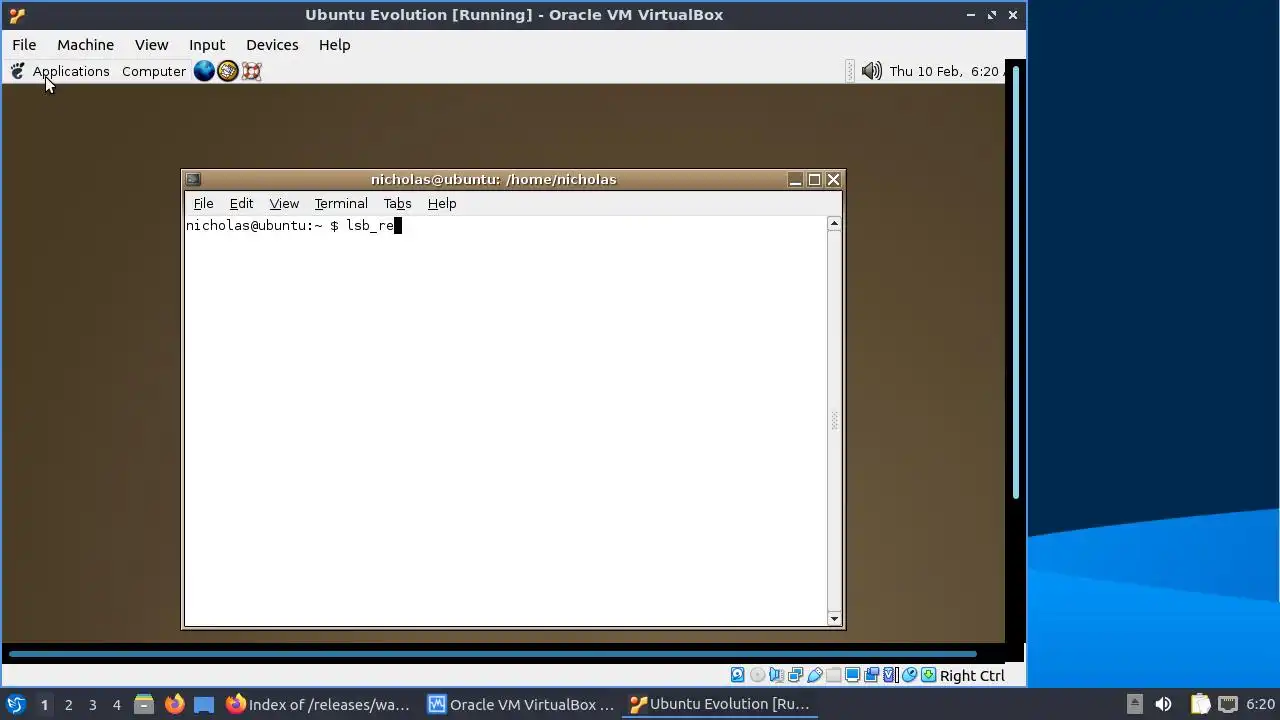The width and height of the screenshot is (1280, 720).
Task: Open the terminal window menu icon in its title bar
Action: tap(193, 180)
